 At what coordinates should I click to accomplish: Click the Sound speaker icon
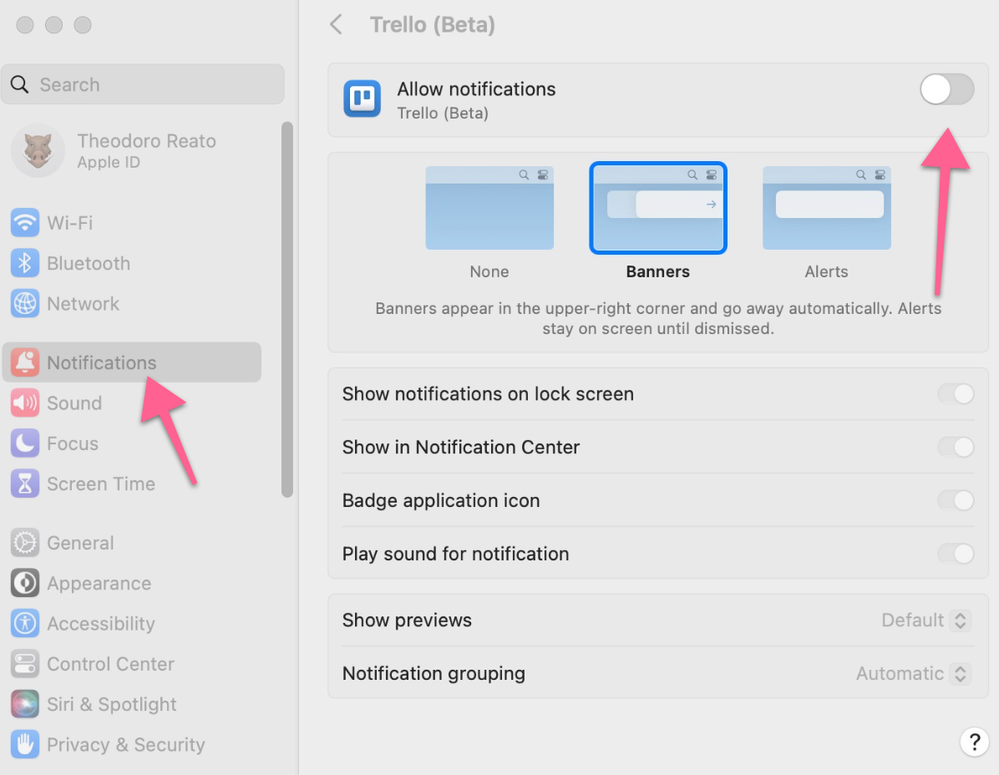(25, 403)
